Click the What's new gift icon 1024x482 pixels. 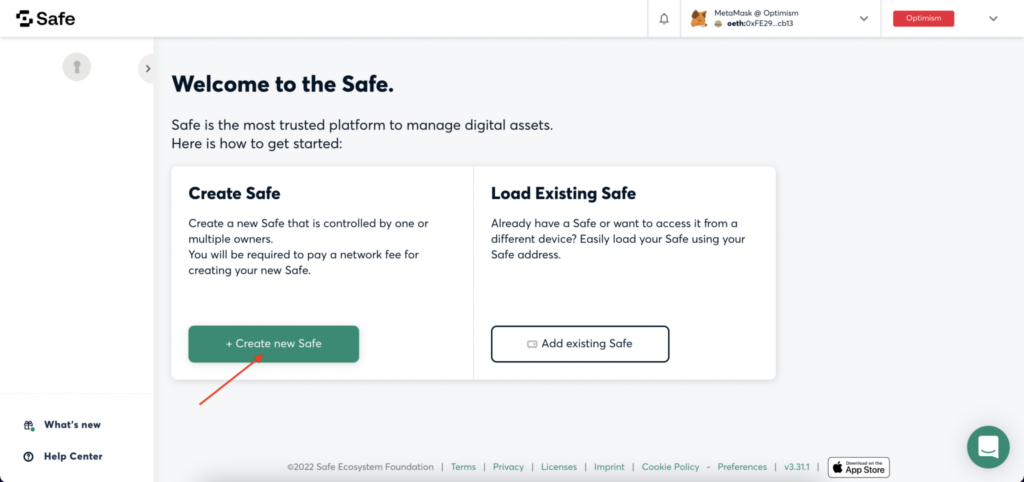(29, 425)
